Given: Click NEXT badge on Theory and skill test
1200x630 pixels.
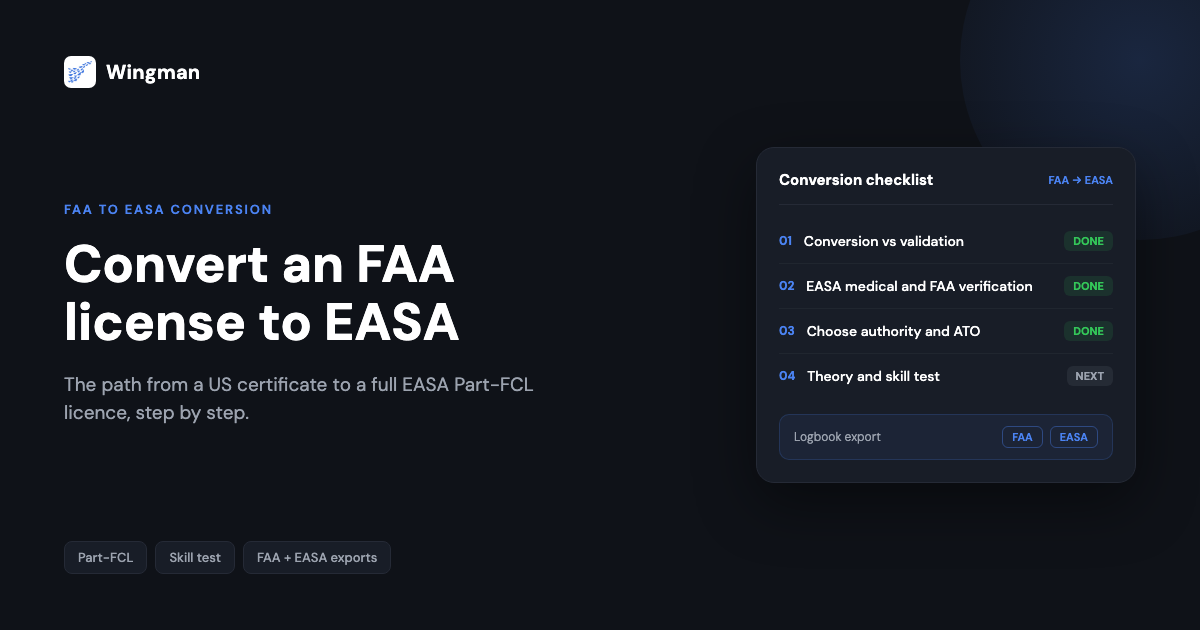Looking at the screenshot, I should (x=1089, y=376).
